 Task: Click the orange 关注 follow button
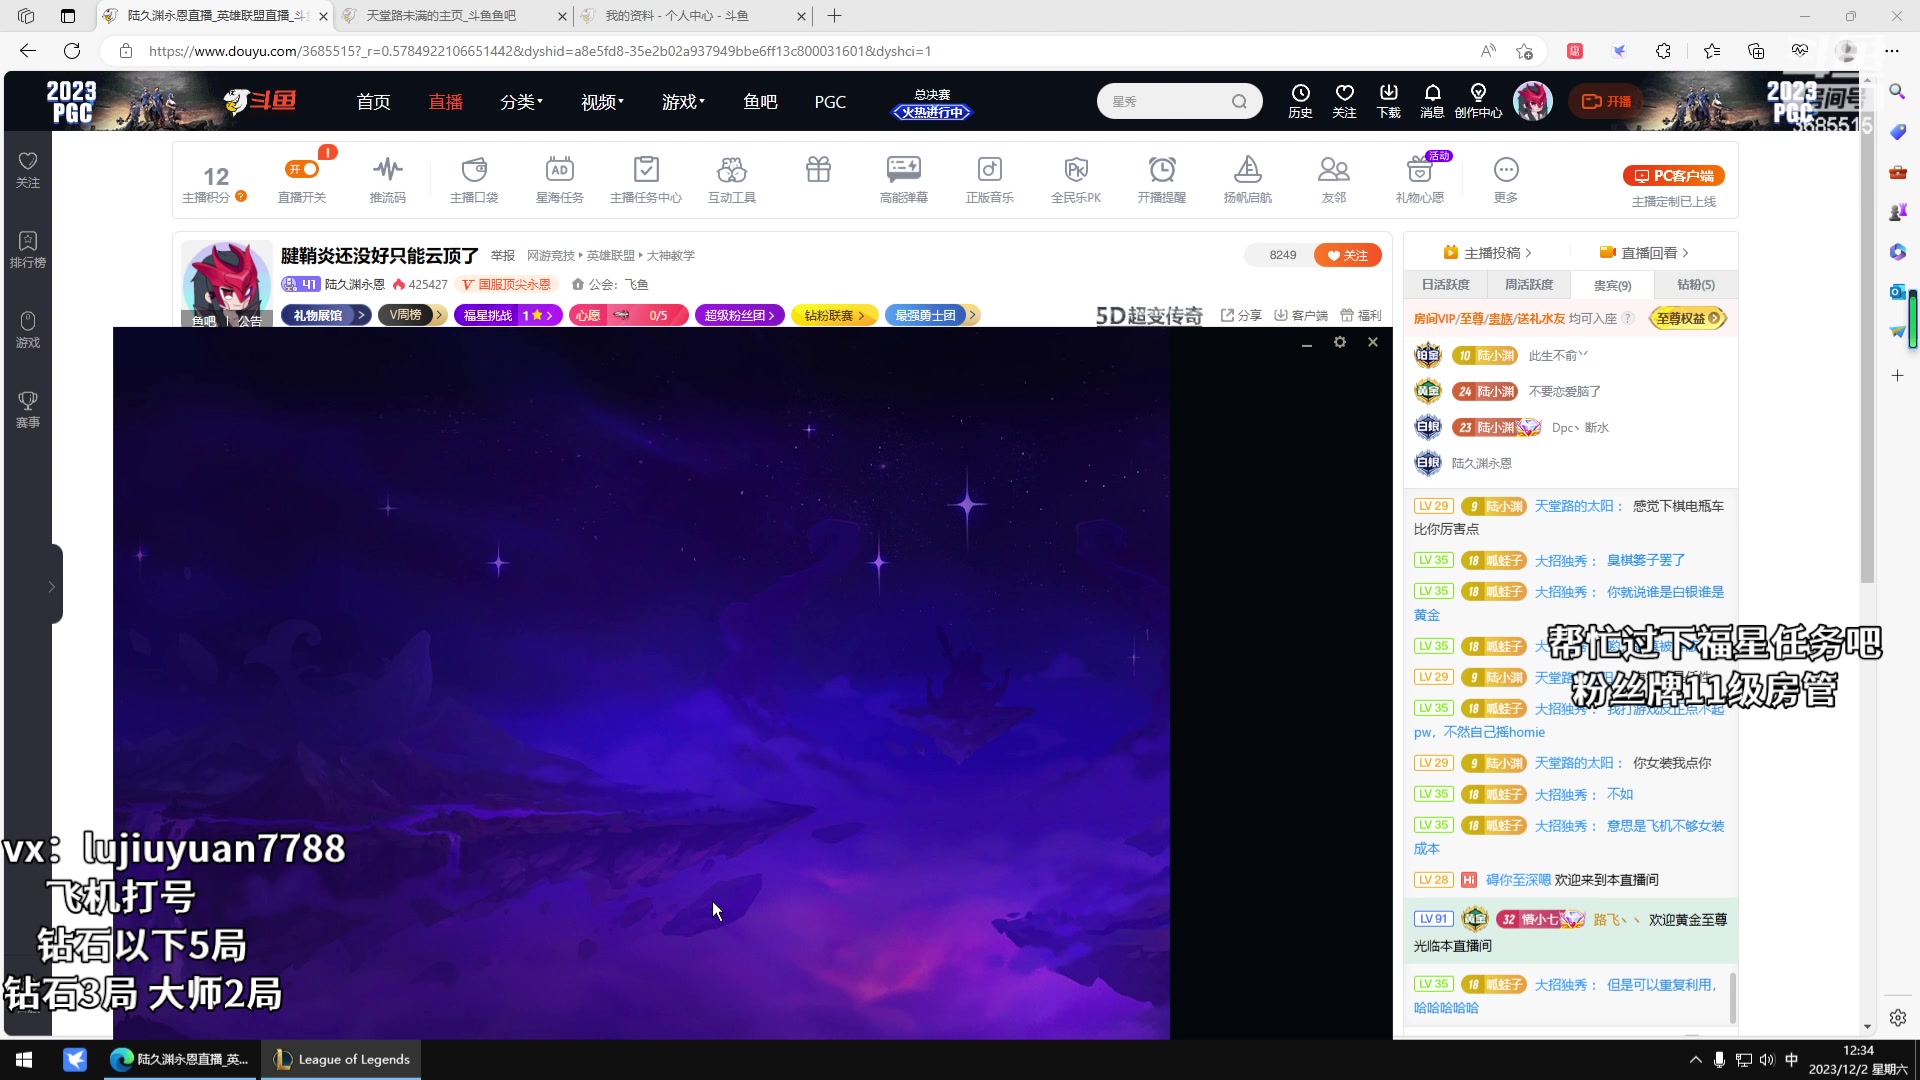tap(1347, 255)
